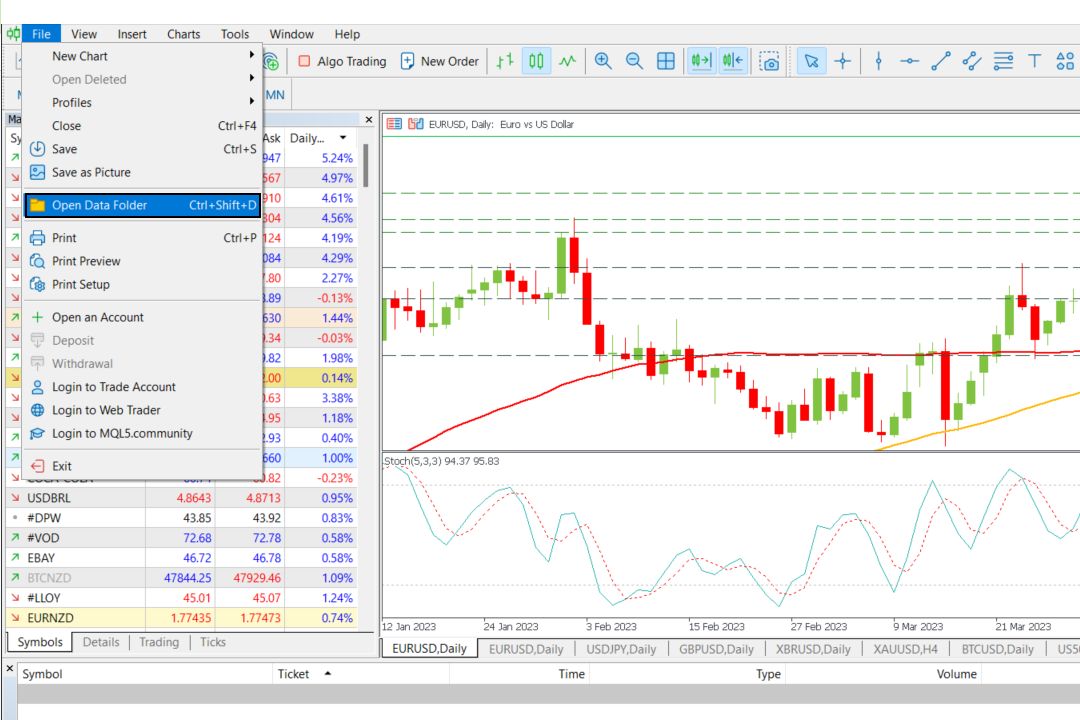Click Login to Web Trader entry
1080x720 pixels.
[143, 410]
